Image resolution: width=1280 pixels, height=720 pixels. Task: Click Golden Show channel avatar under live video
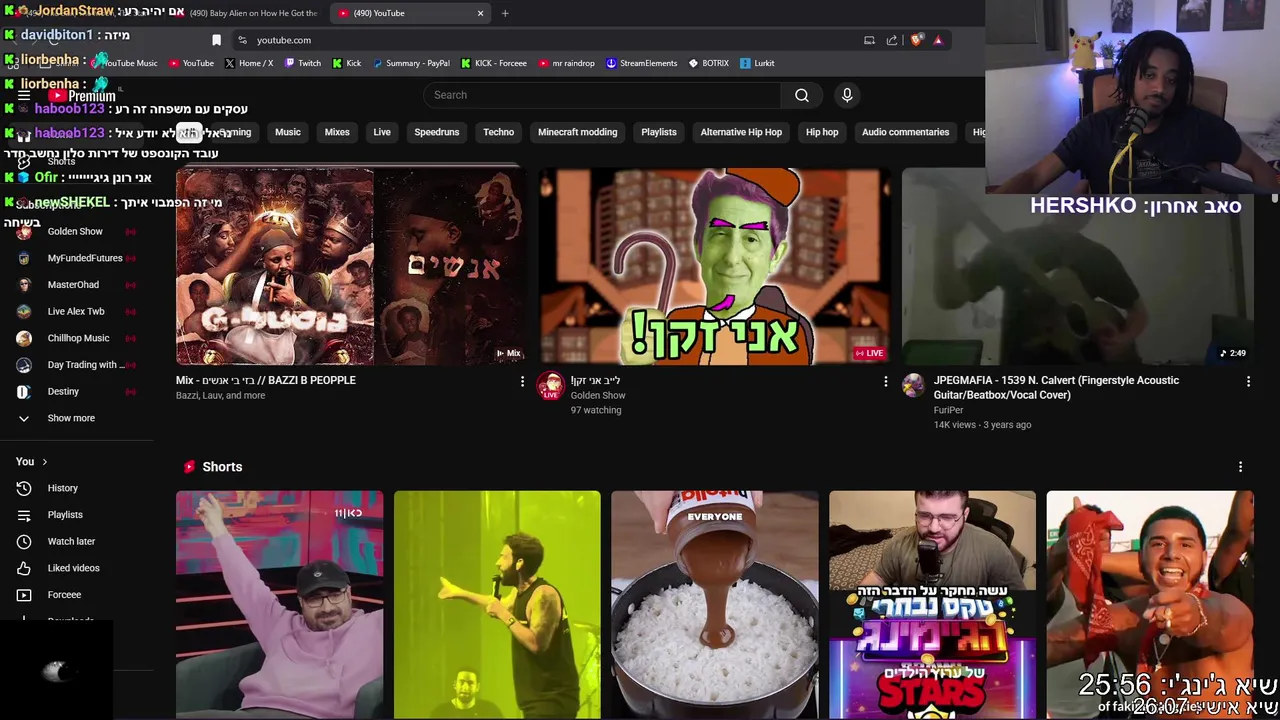click(x=551, y=386)
